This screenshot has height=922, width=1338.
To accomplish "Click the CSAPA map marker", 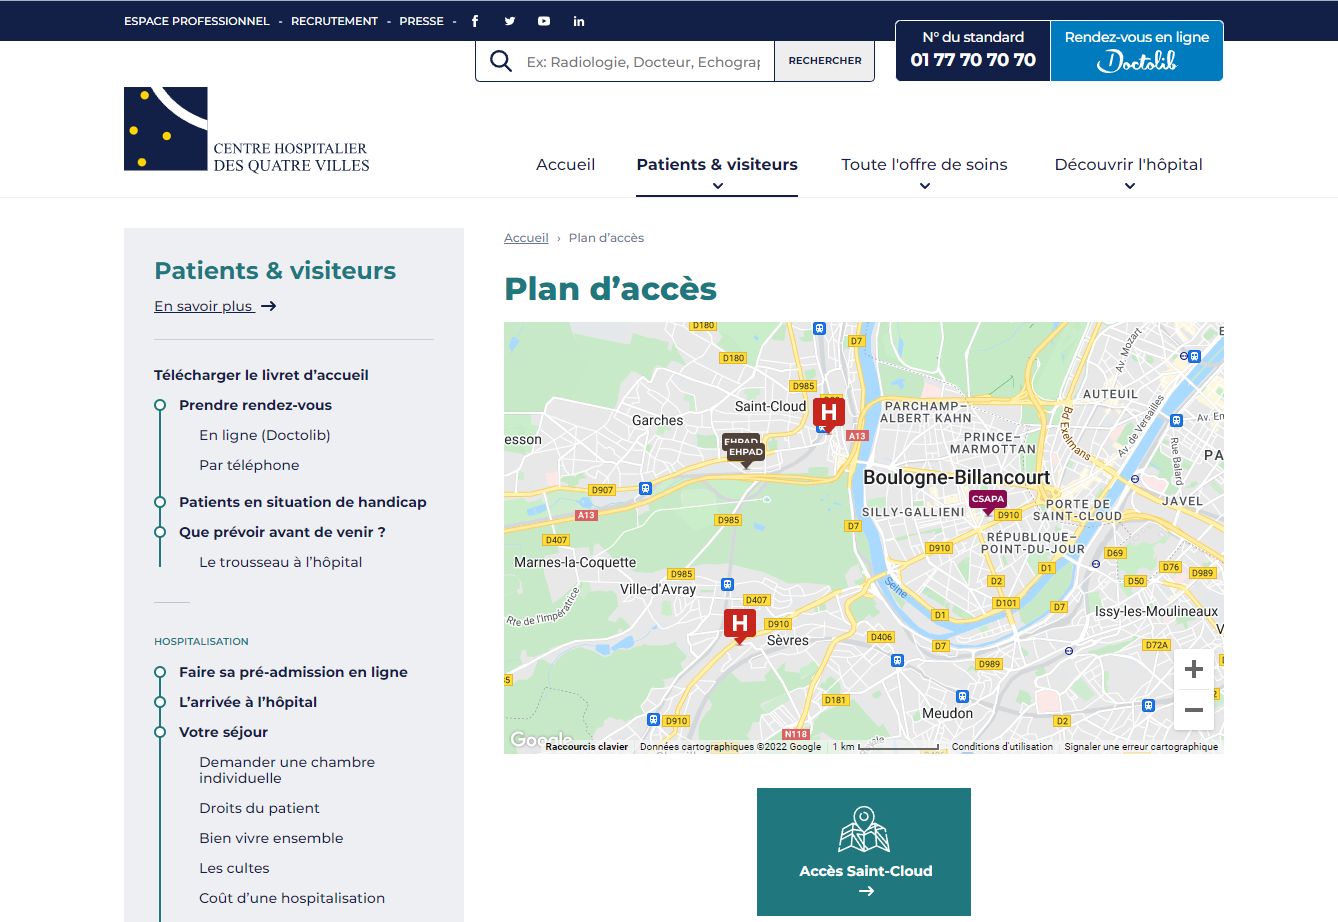I will (987, 499).
